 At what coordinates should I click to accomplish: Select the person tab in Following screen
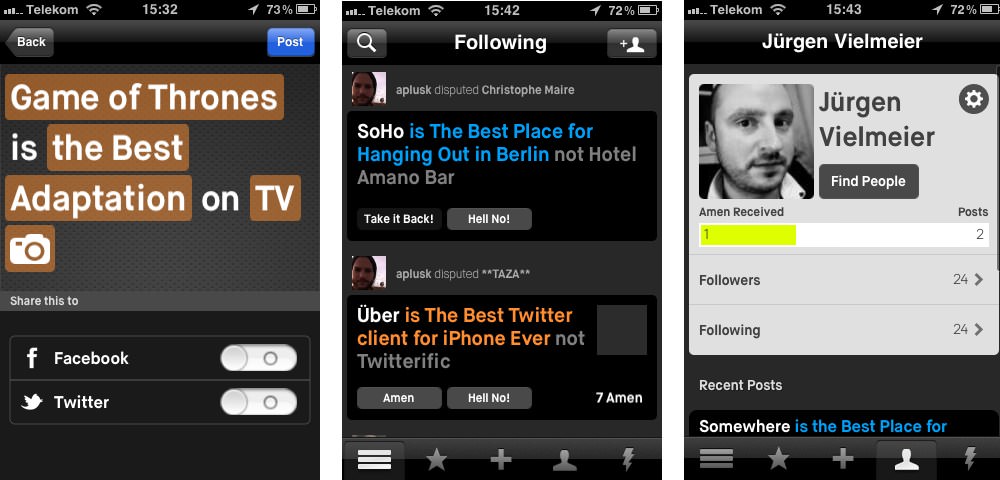pos(564,459)
